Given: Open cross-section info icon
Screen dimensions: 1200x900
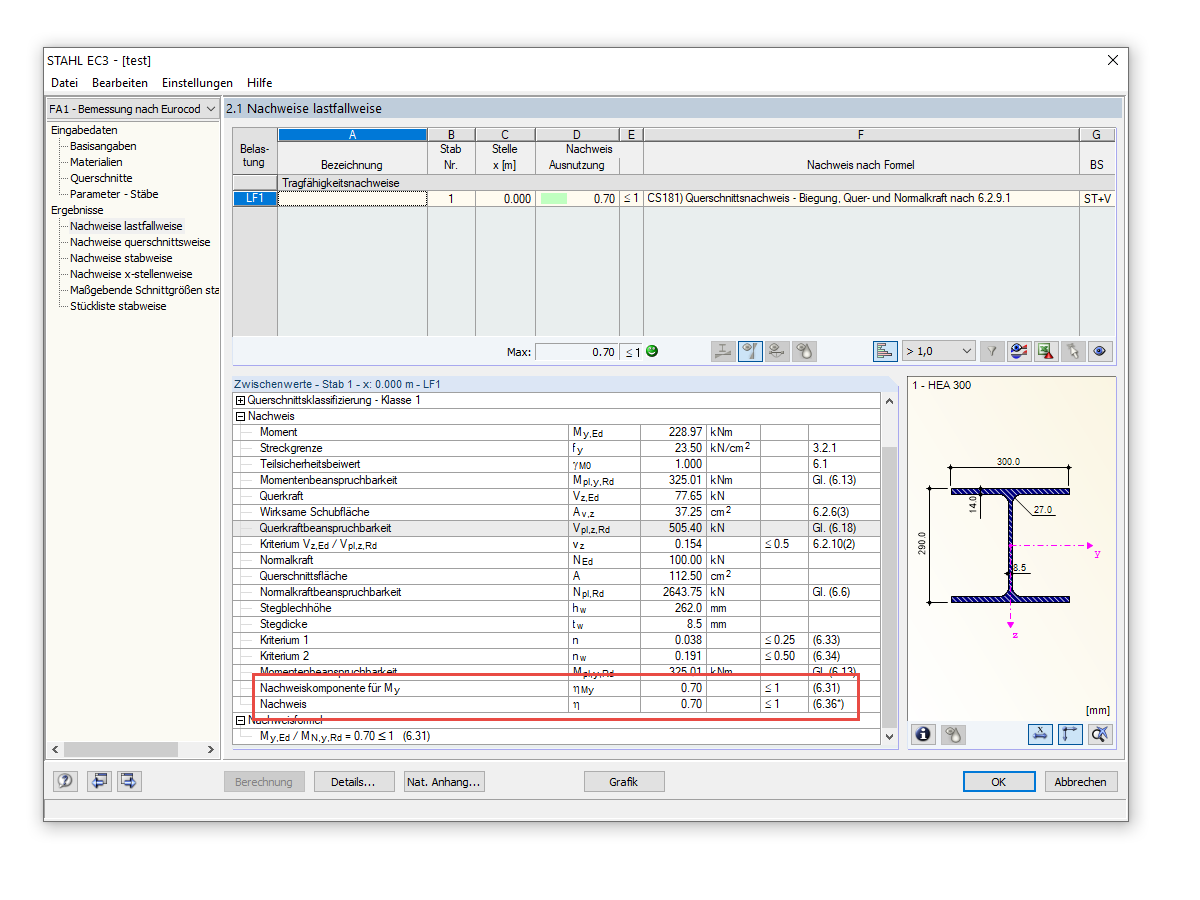Looking at the screenshot, I should coord(923,734).
